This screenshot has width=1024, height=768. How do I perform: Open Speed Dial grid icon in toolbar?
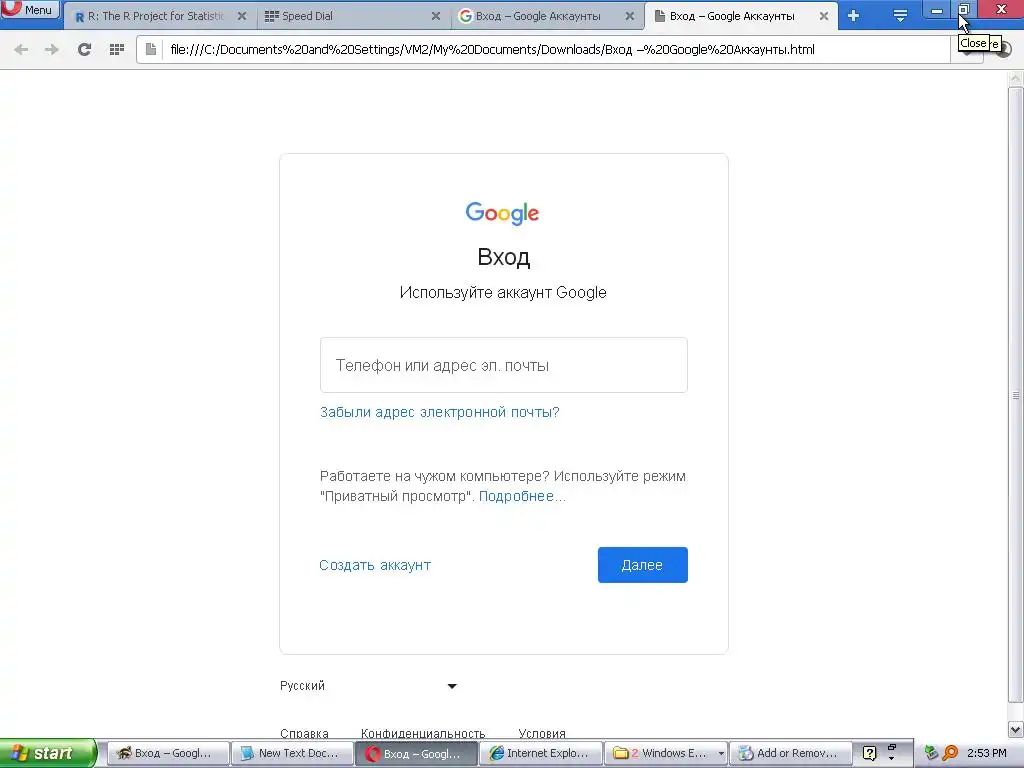coord(117,49)
